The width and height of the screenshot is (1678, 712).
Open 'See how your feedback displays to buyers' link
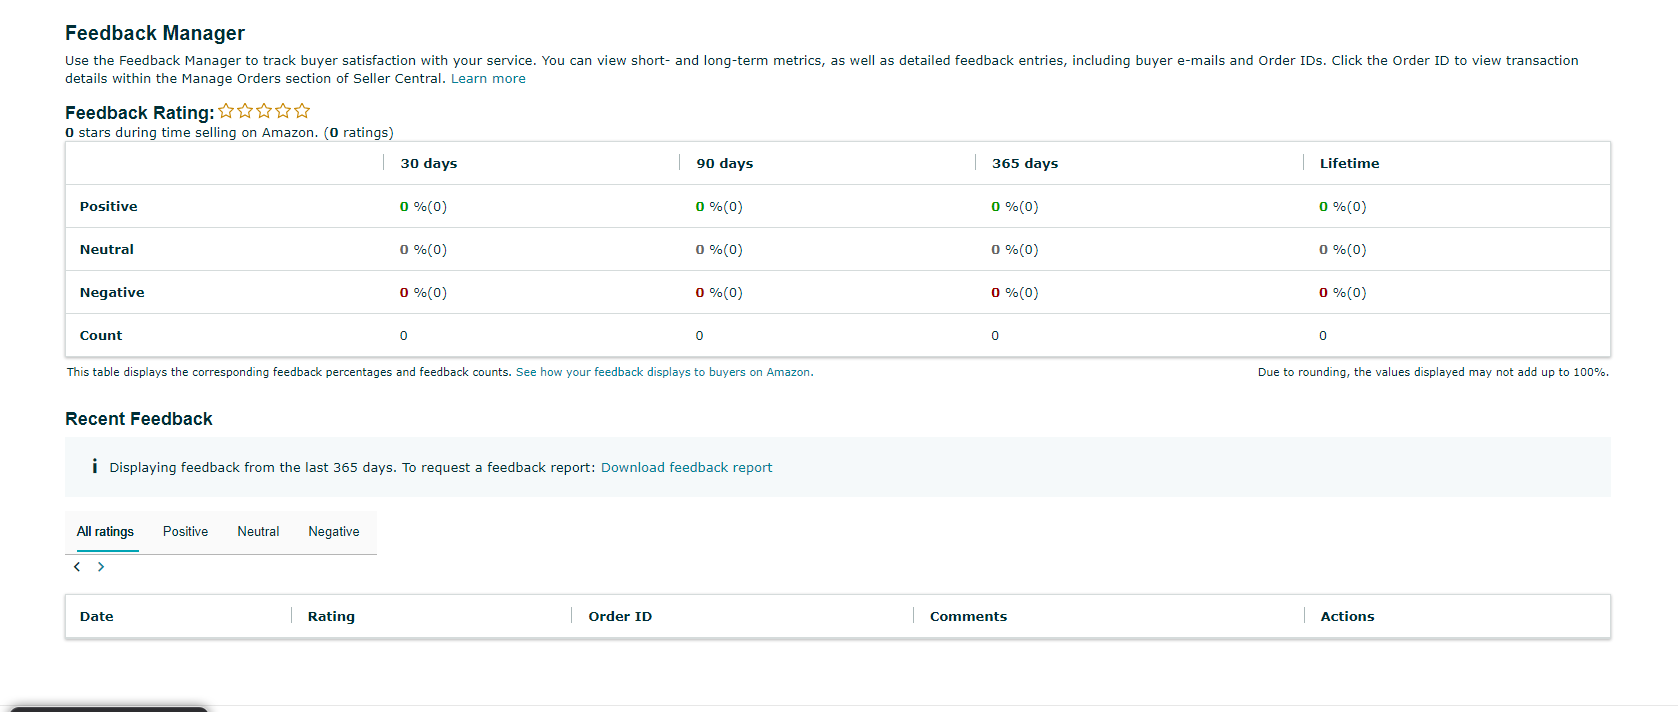click(664, 372)
